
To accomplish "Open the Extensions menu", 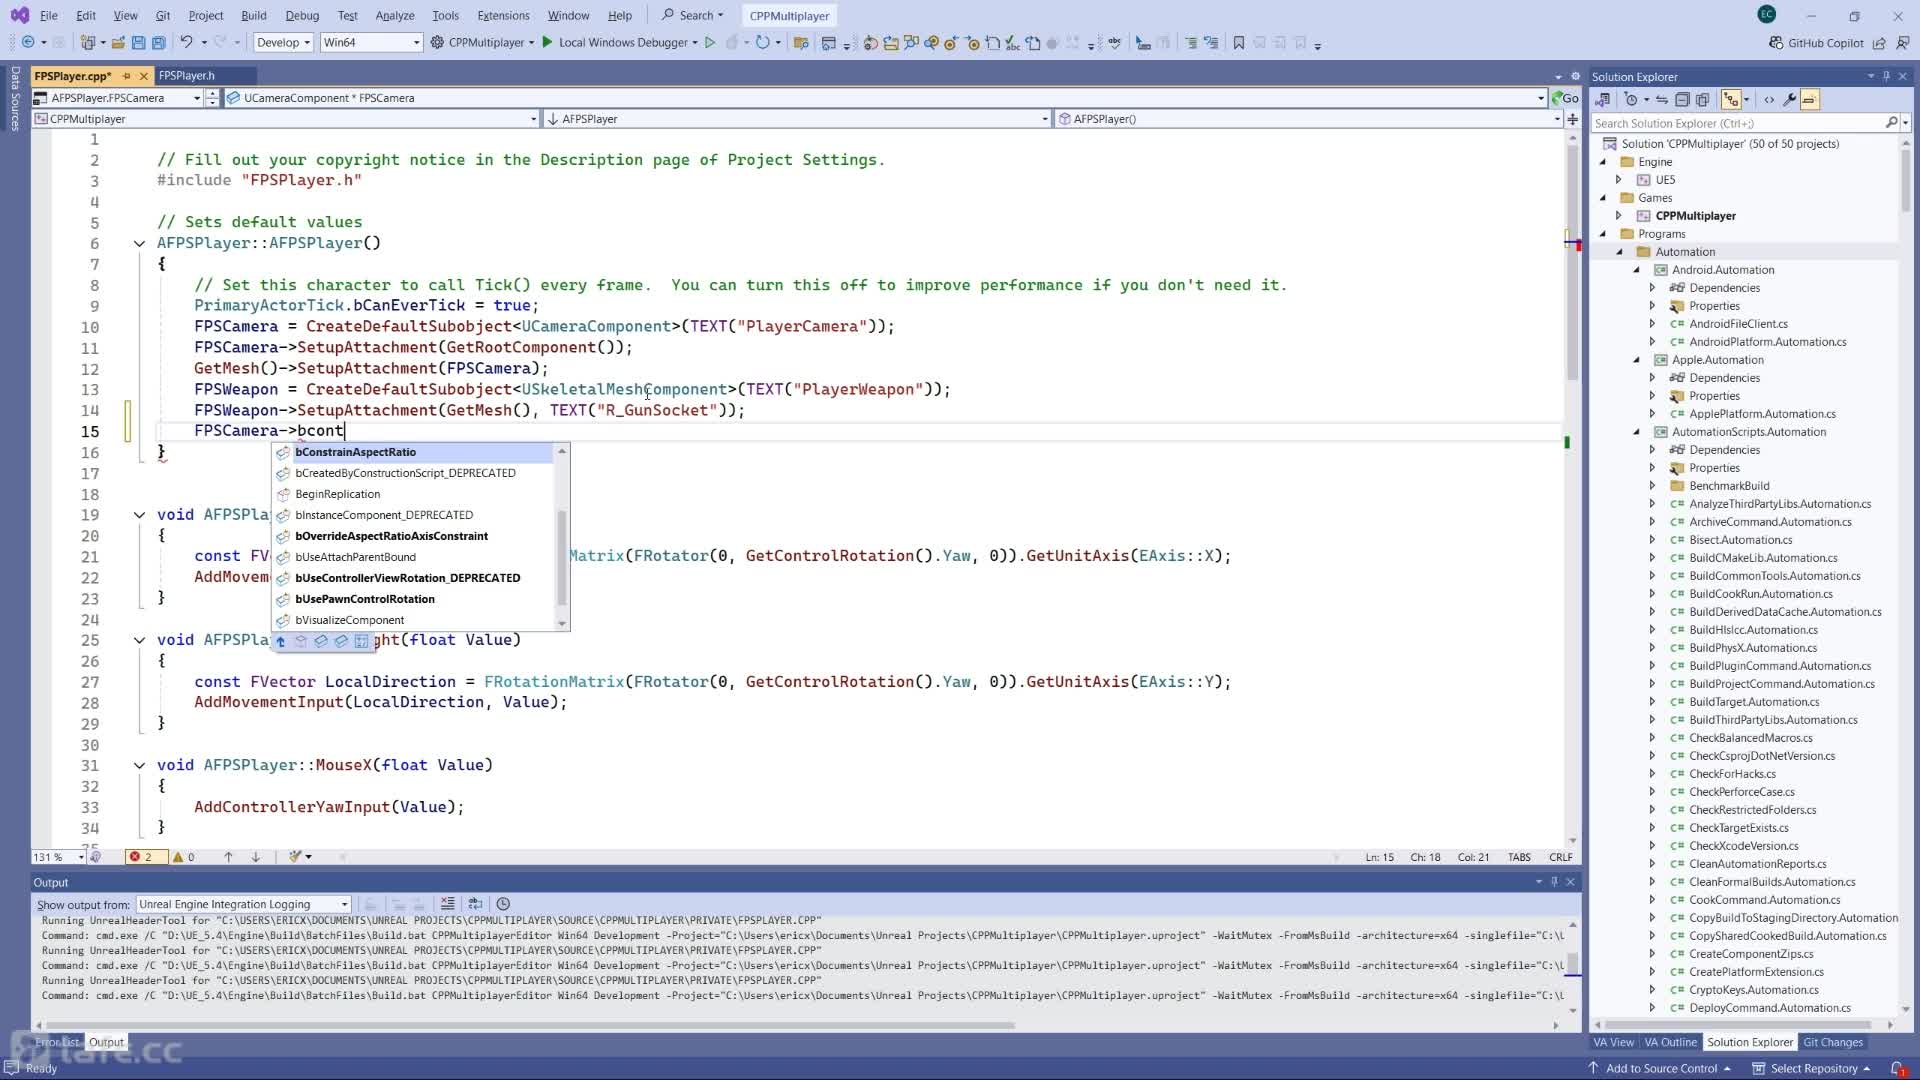I will [x=503, y=15].
